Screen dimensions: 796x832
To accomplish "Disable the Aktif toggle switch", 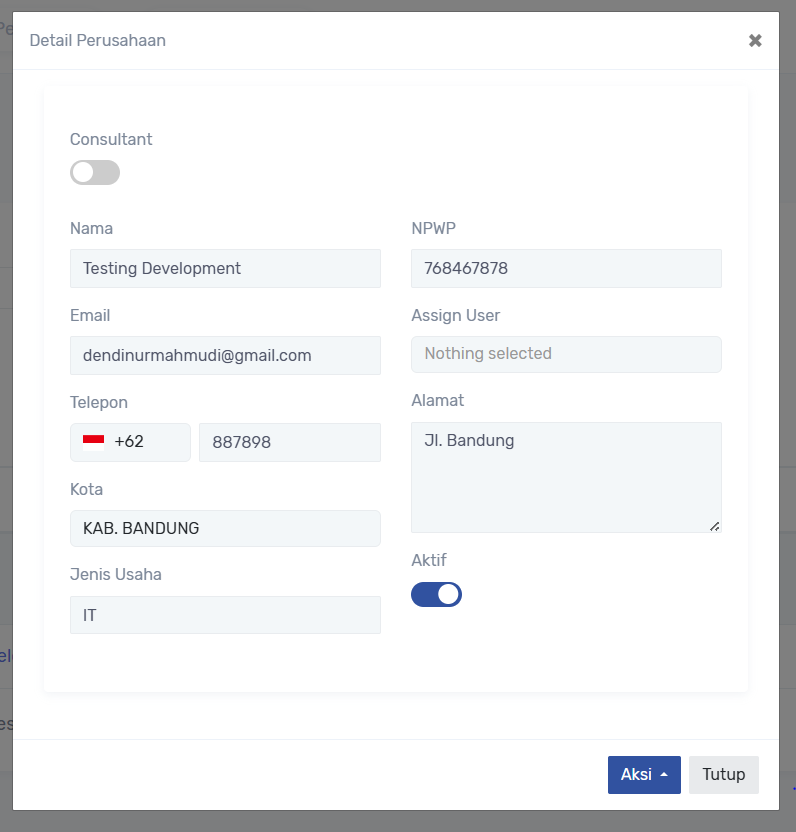I will [436, 594].
